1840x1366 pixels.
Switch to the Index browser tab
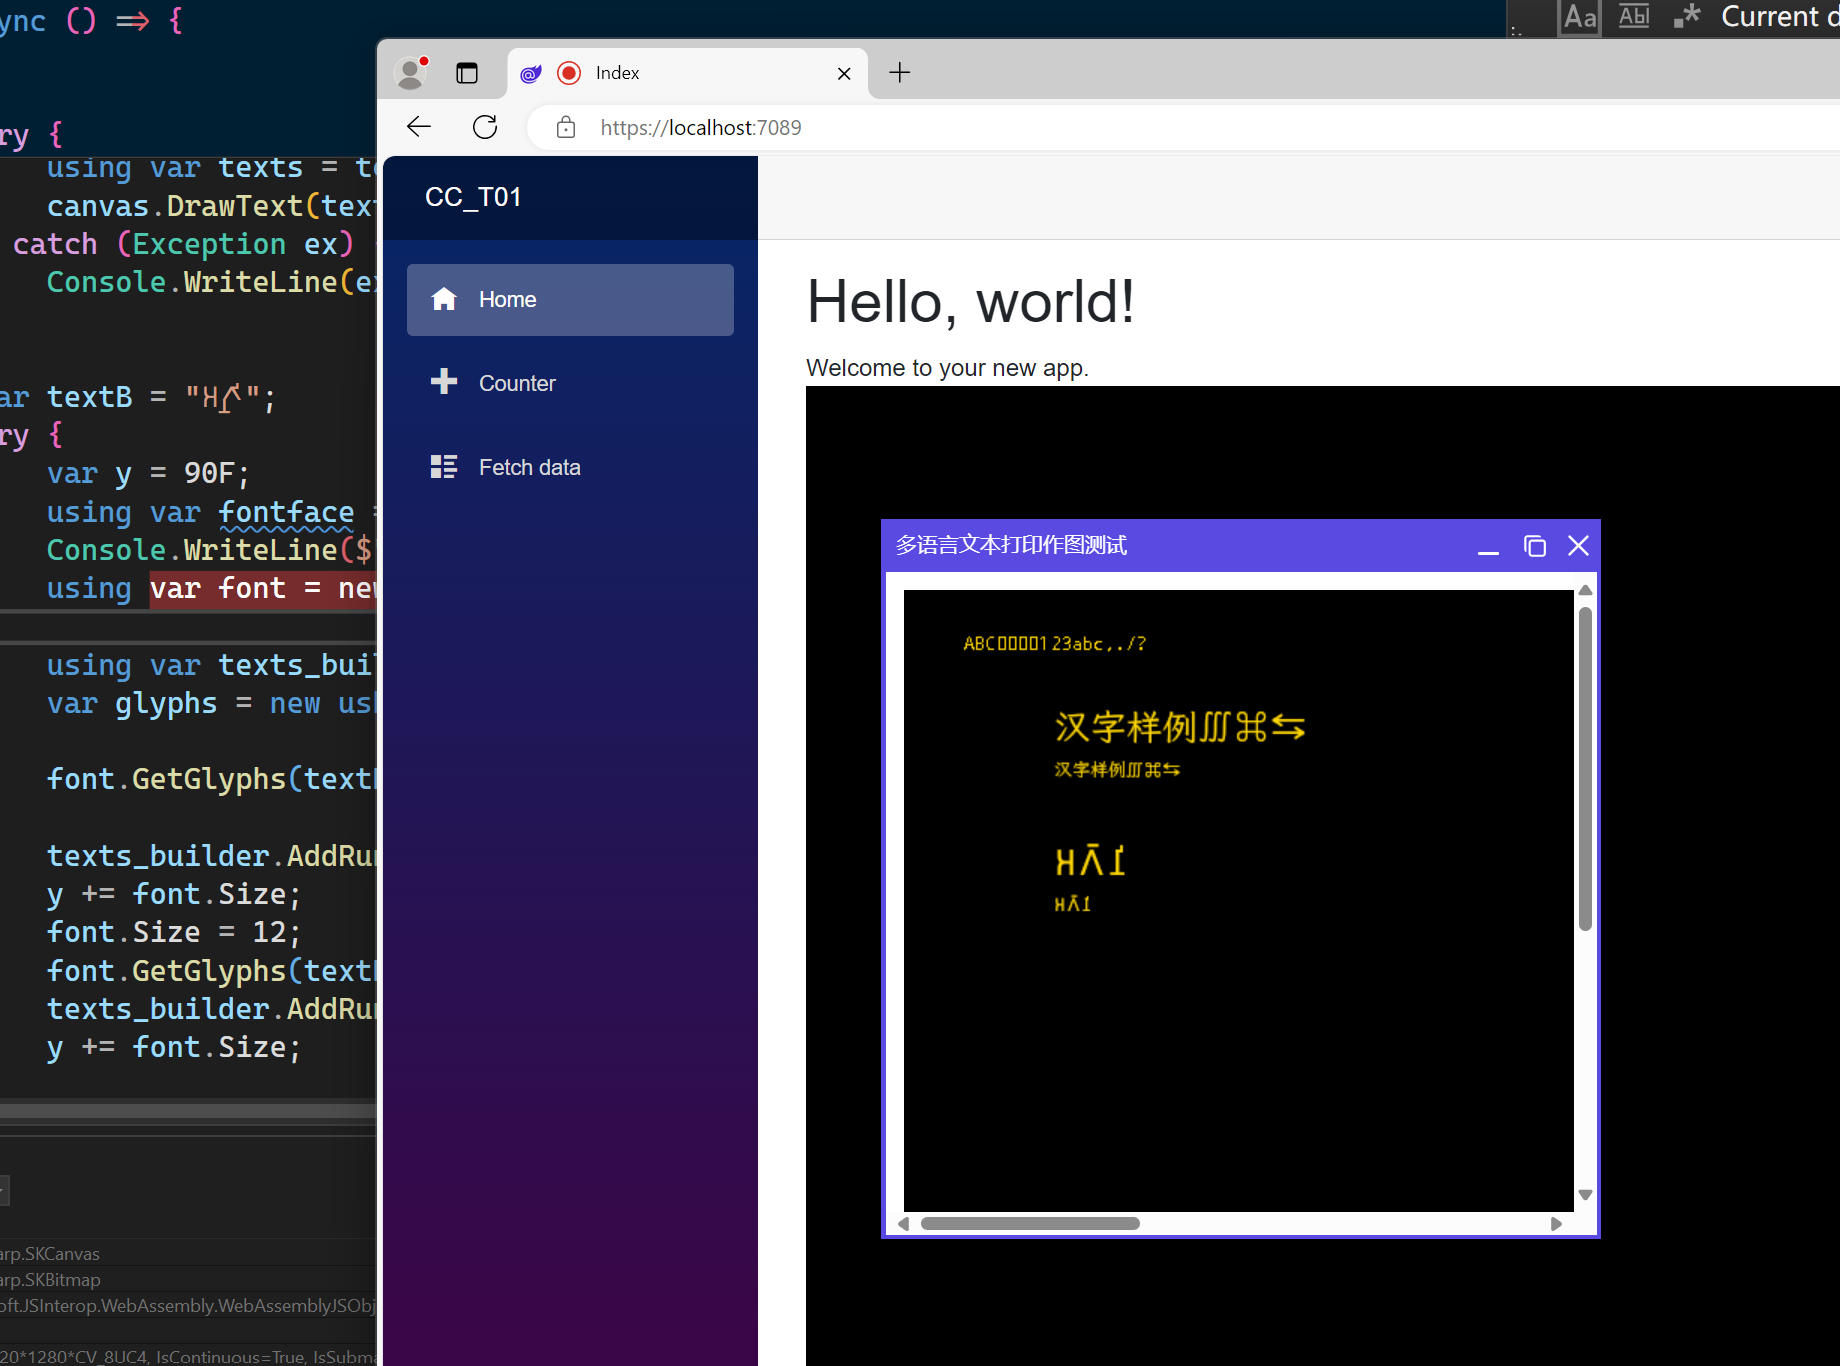coord(660,72)
